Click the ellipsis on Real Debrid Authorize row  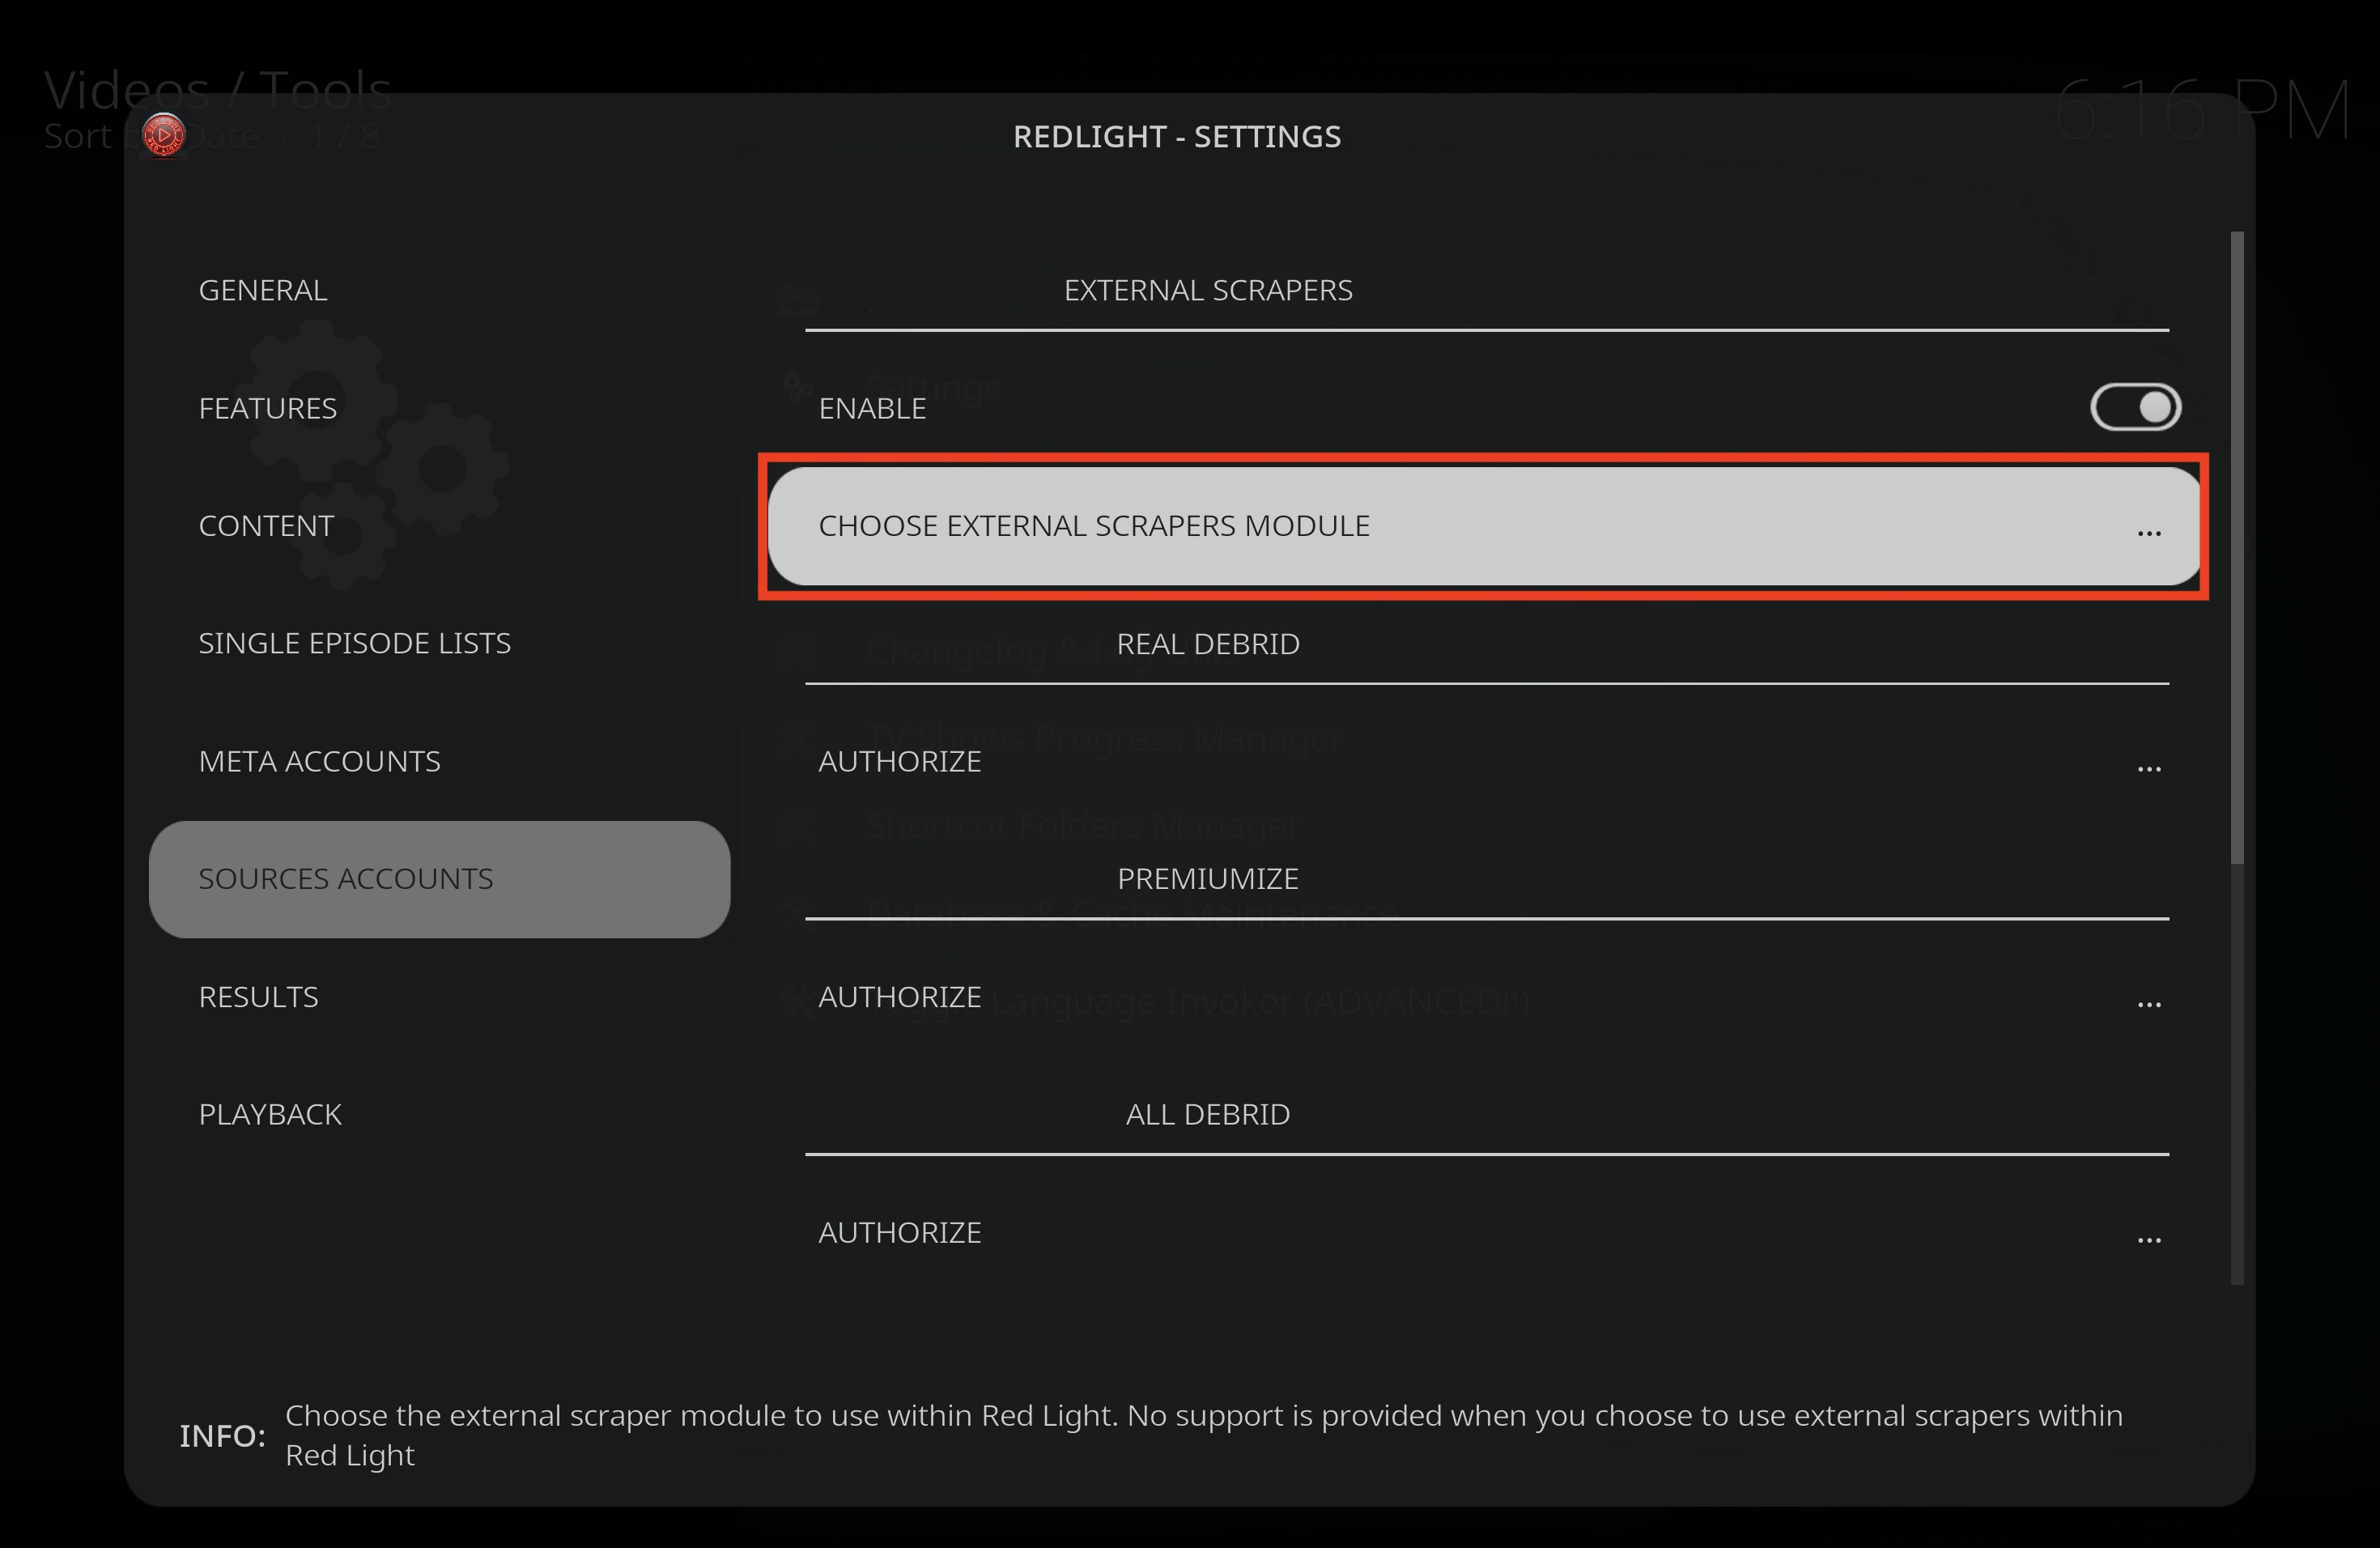click(2149, 769)
